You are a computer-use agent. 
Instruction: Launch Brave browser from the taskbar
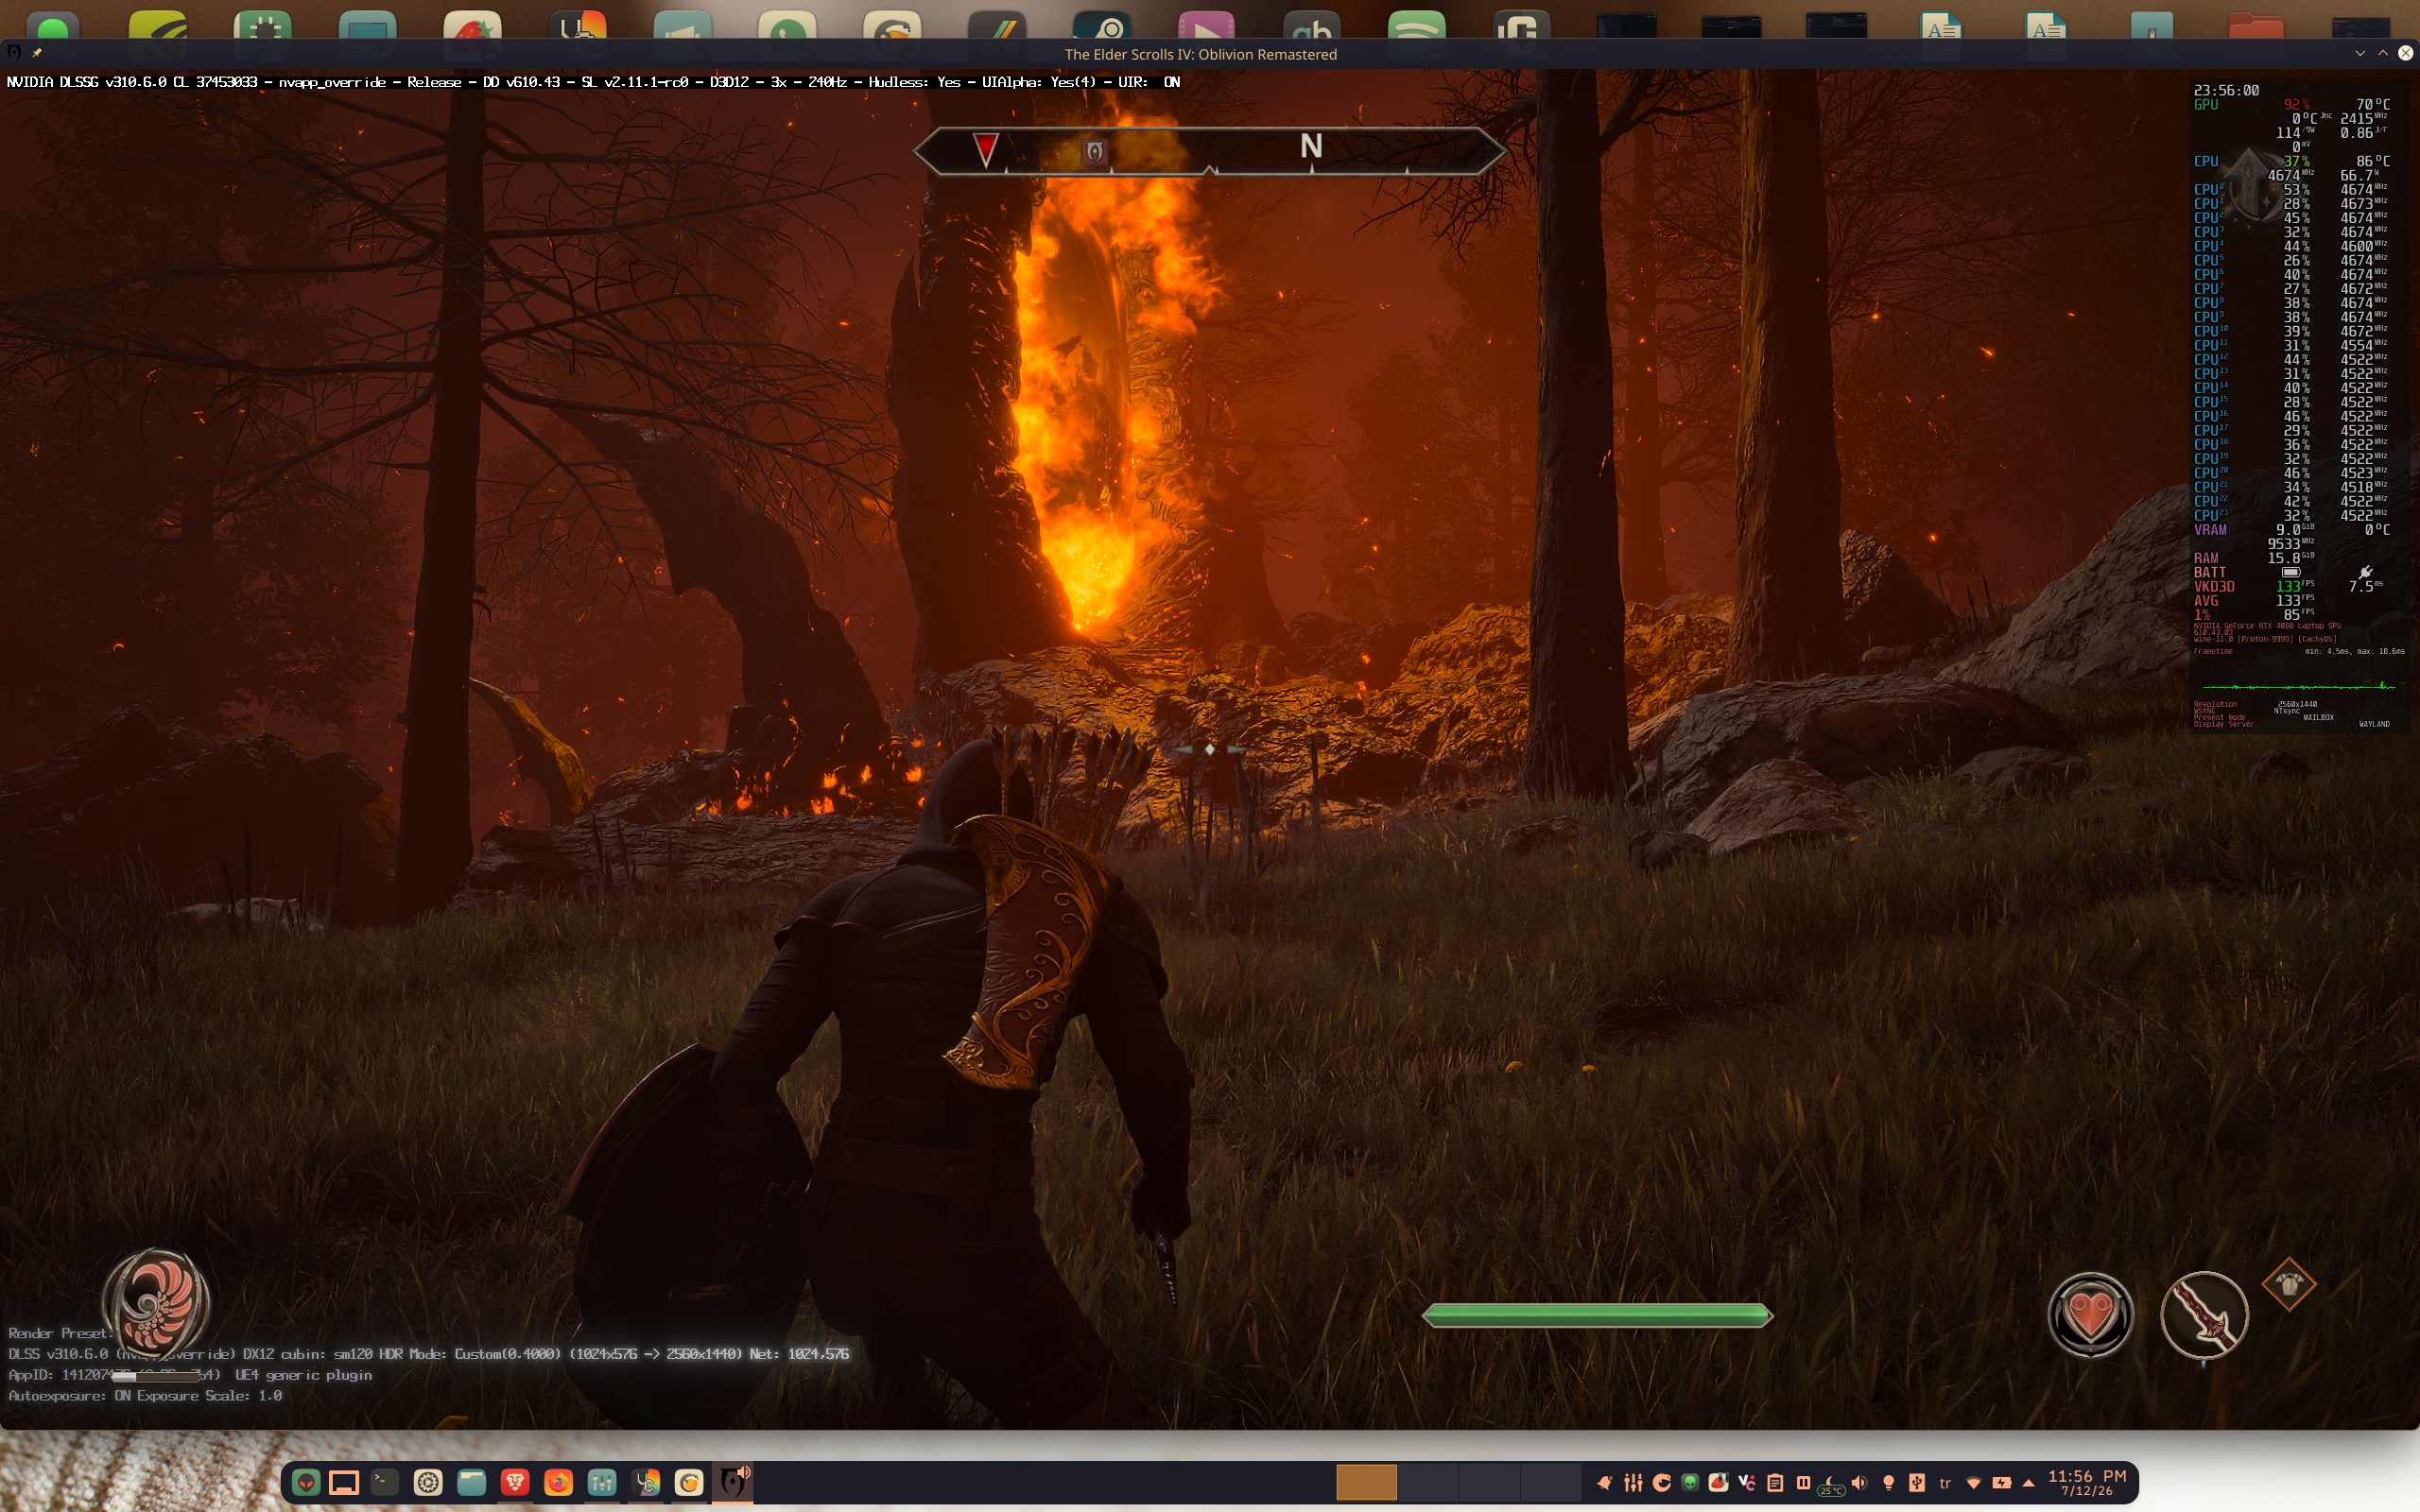point(515,1482)
